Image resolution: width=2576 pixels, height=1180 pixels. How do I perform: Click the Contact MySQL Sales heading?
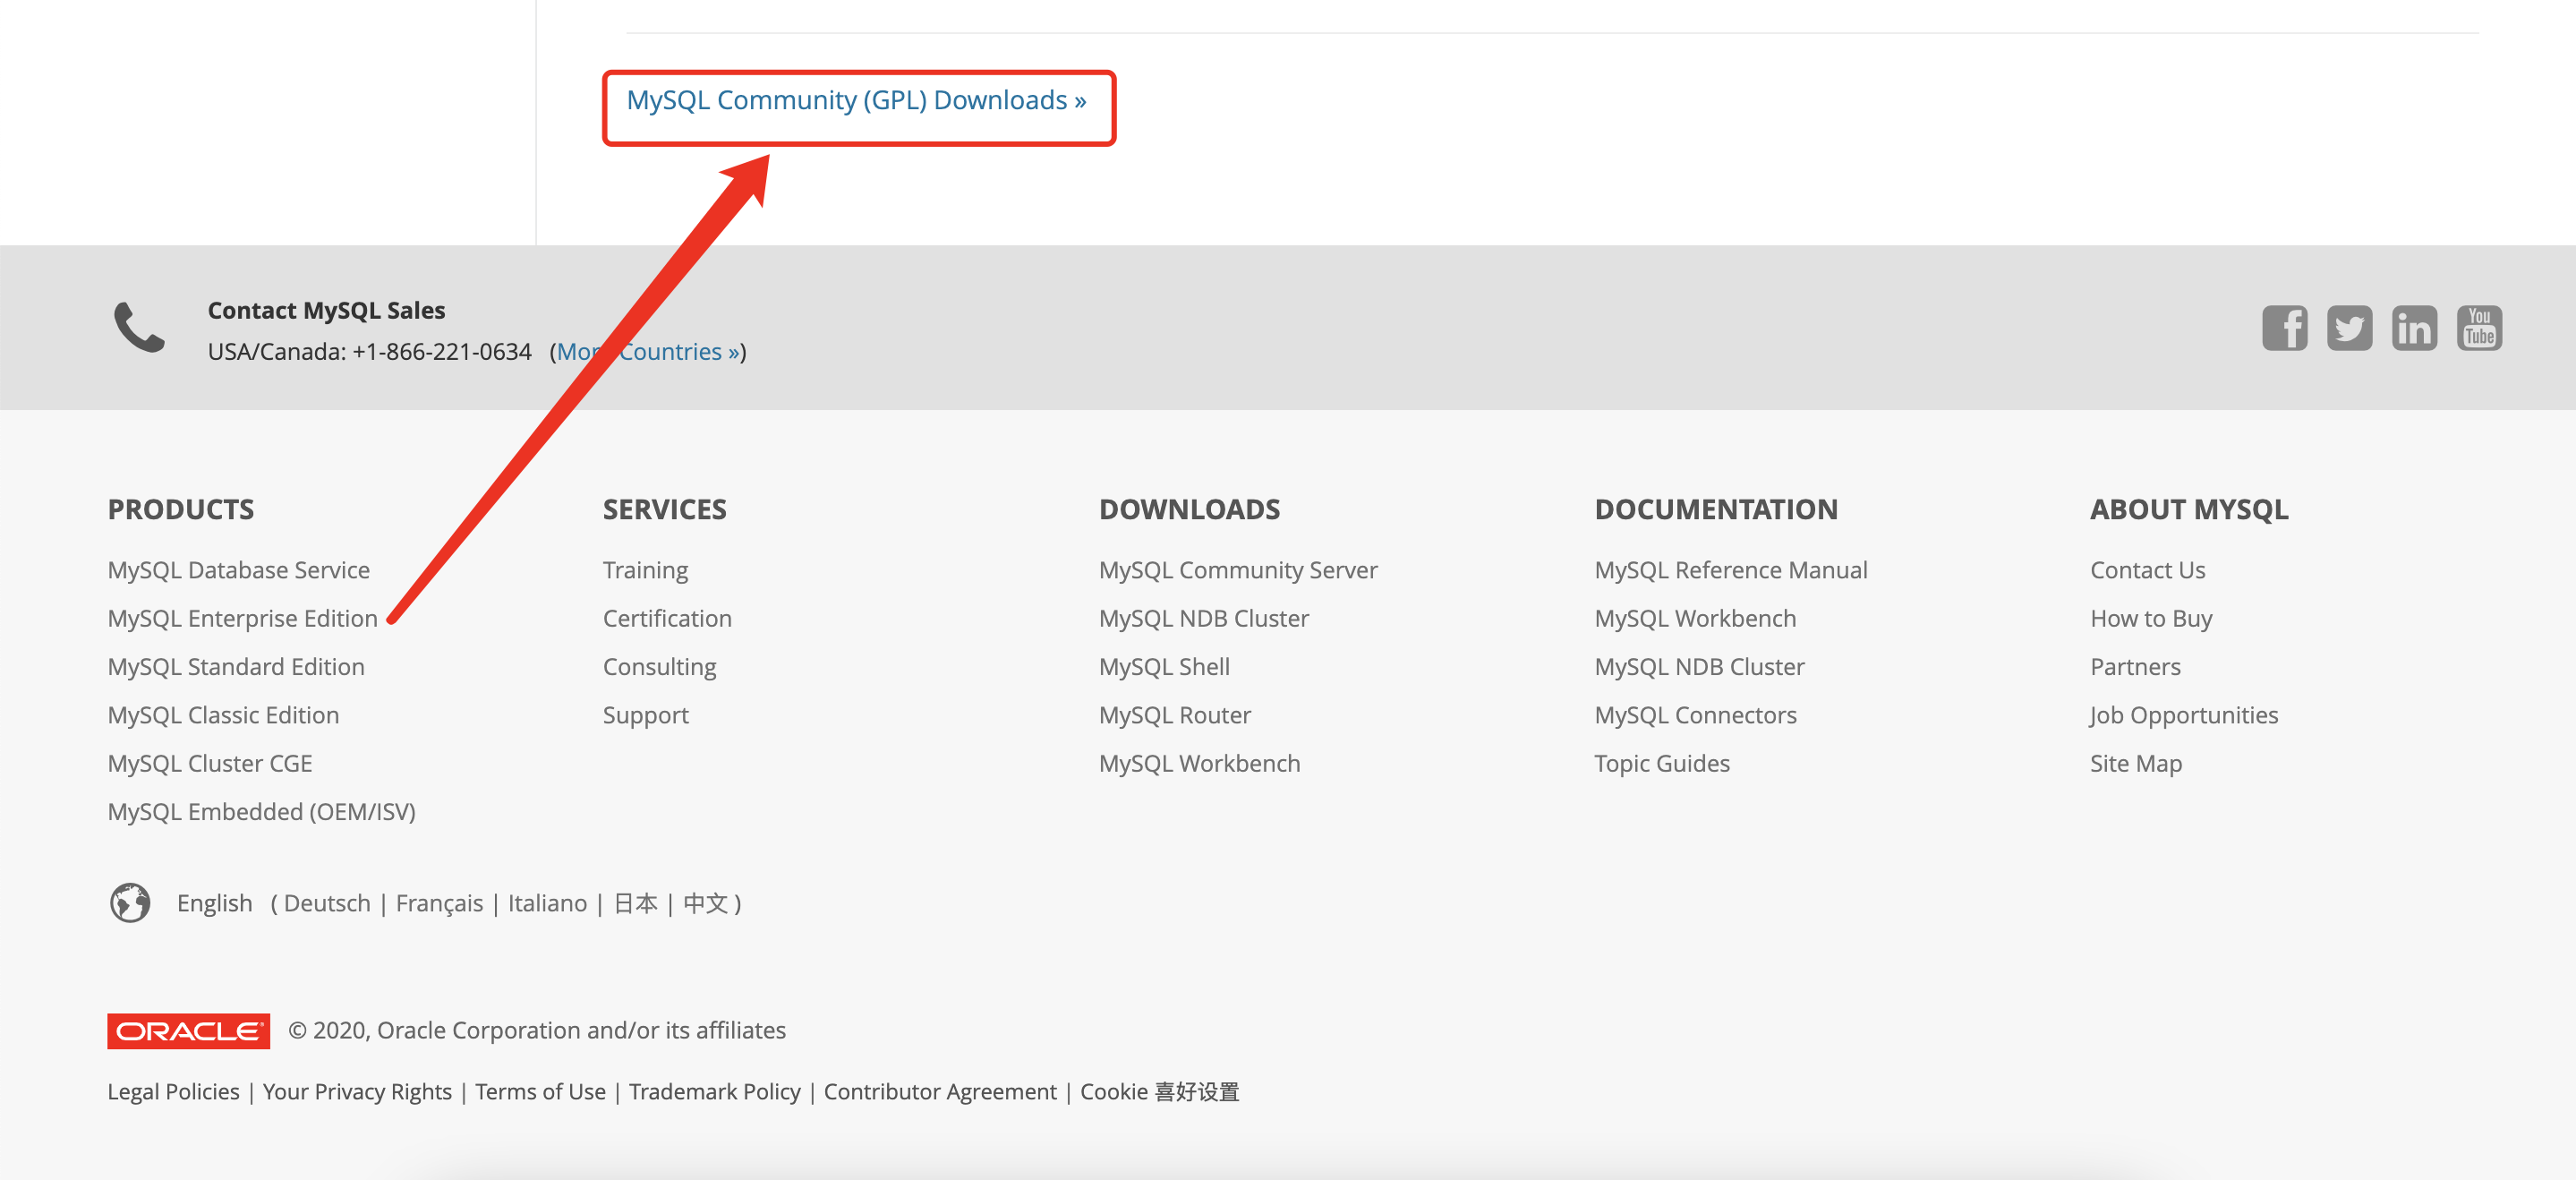tap(327, 311)
